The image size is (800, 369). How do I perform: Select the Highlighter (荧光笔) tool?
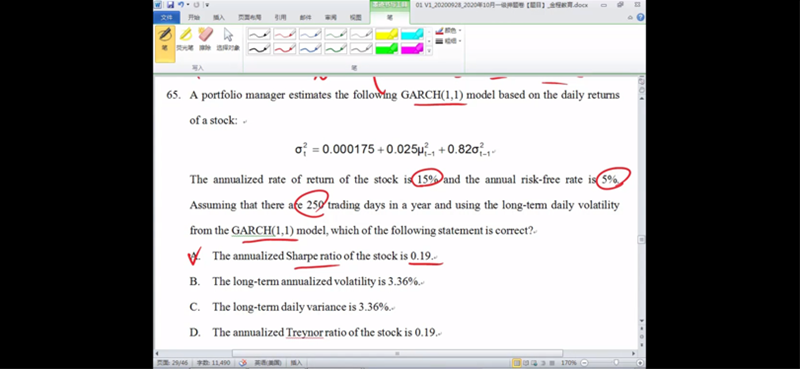tap(185, 39)
